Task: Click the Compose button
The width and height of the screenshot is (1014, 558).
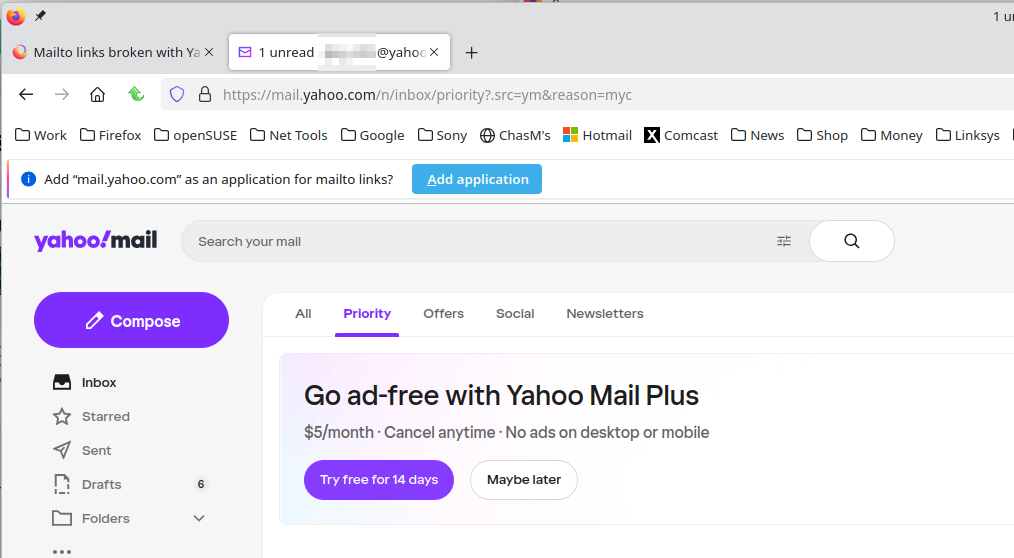Action: coord(131,320)
